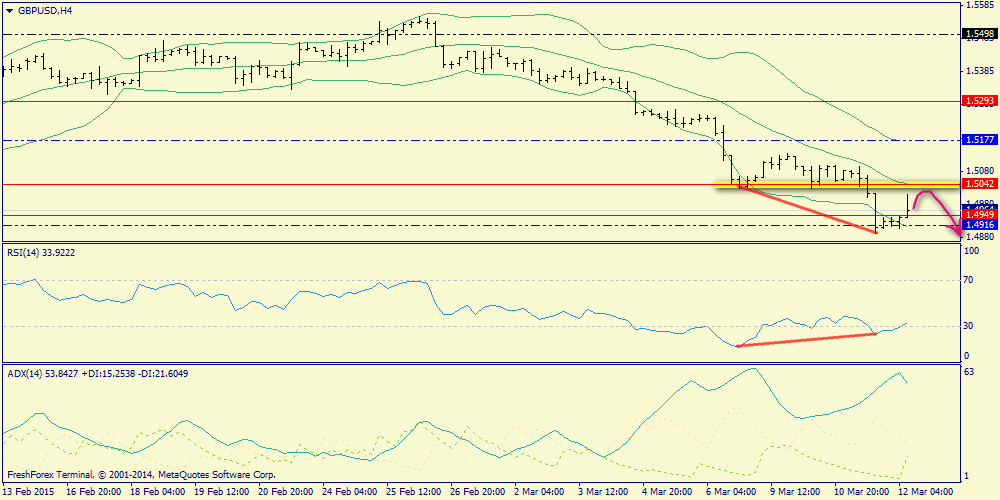Image resolution: width=1000 pixels, height=500 pixels.
Task: Select the red 1.5293 price tag
Action: pos(980,101)
